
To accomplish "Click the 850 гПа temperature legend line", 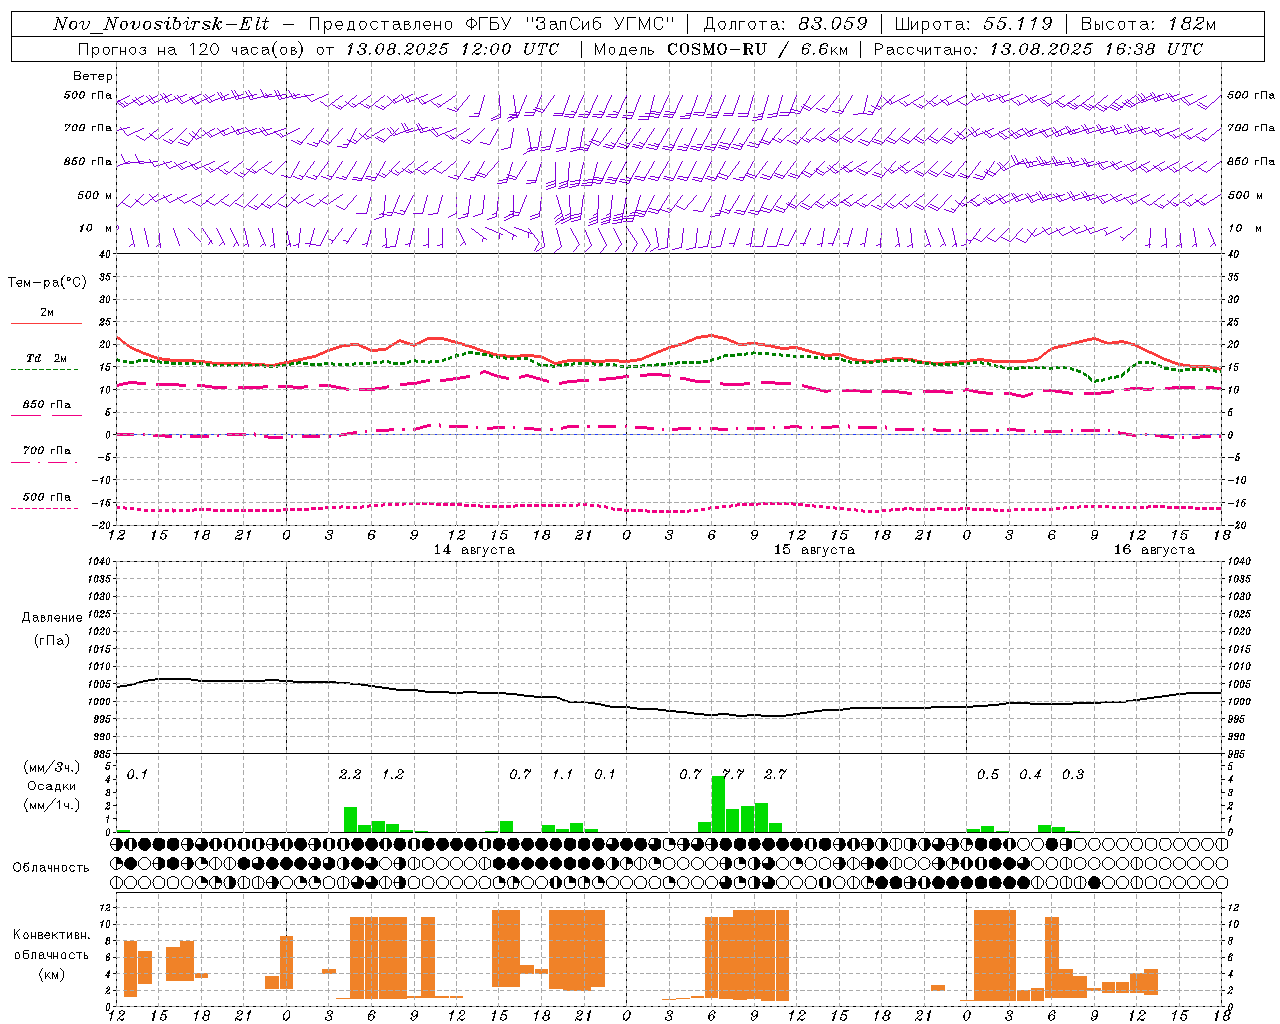I will (x=46, y=415).
